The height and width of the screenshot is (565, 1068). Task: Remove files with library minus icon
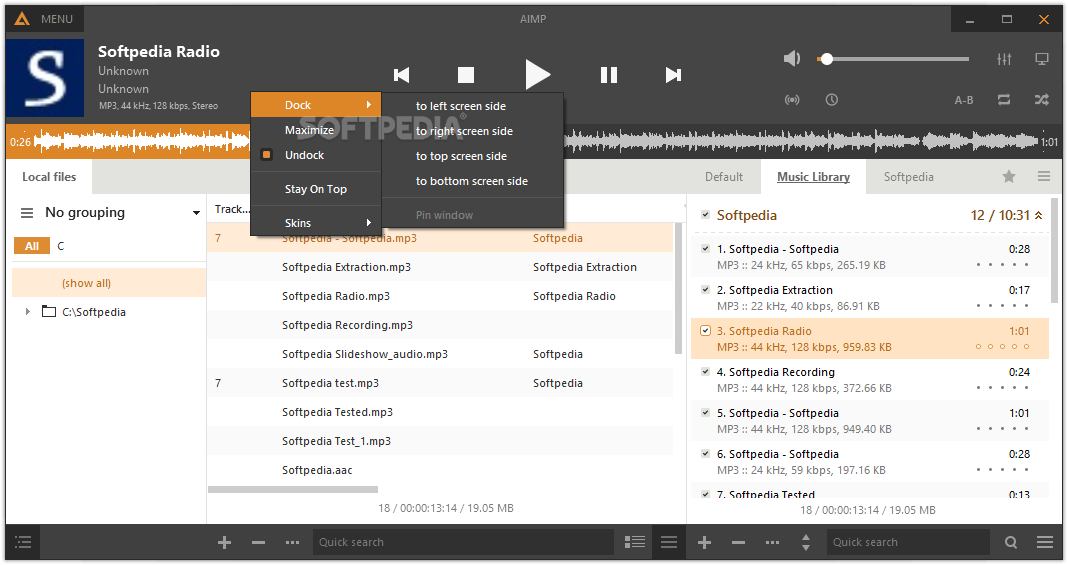[258, 543]
